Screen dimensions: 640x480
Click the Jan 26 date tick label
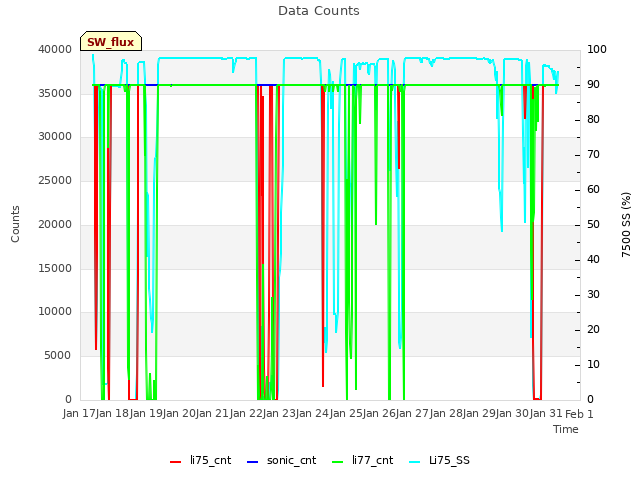pyautogui.click(x=379, y=414)
